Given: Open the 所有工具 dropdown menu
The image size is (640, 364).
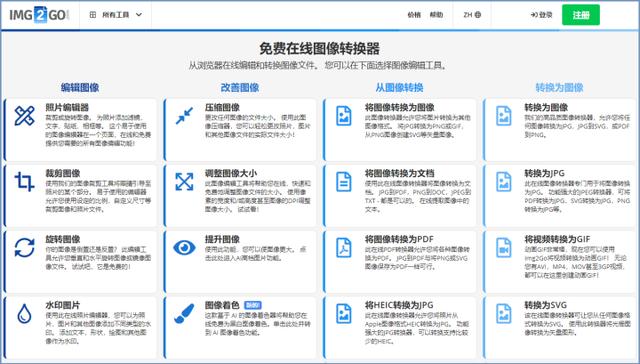Looking at the screenshot, I should 116,15.
